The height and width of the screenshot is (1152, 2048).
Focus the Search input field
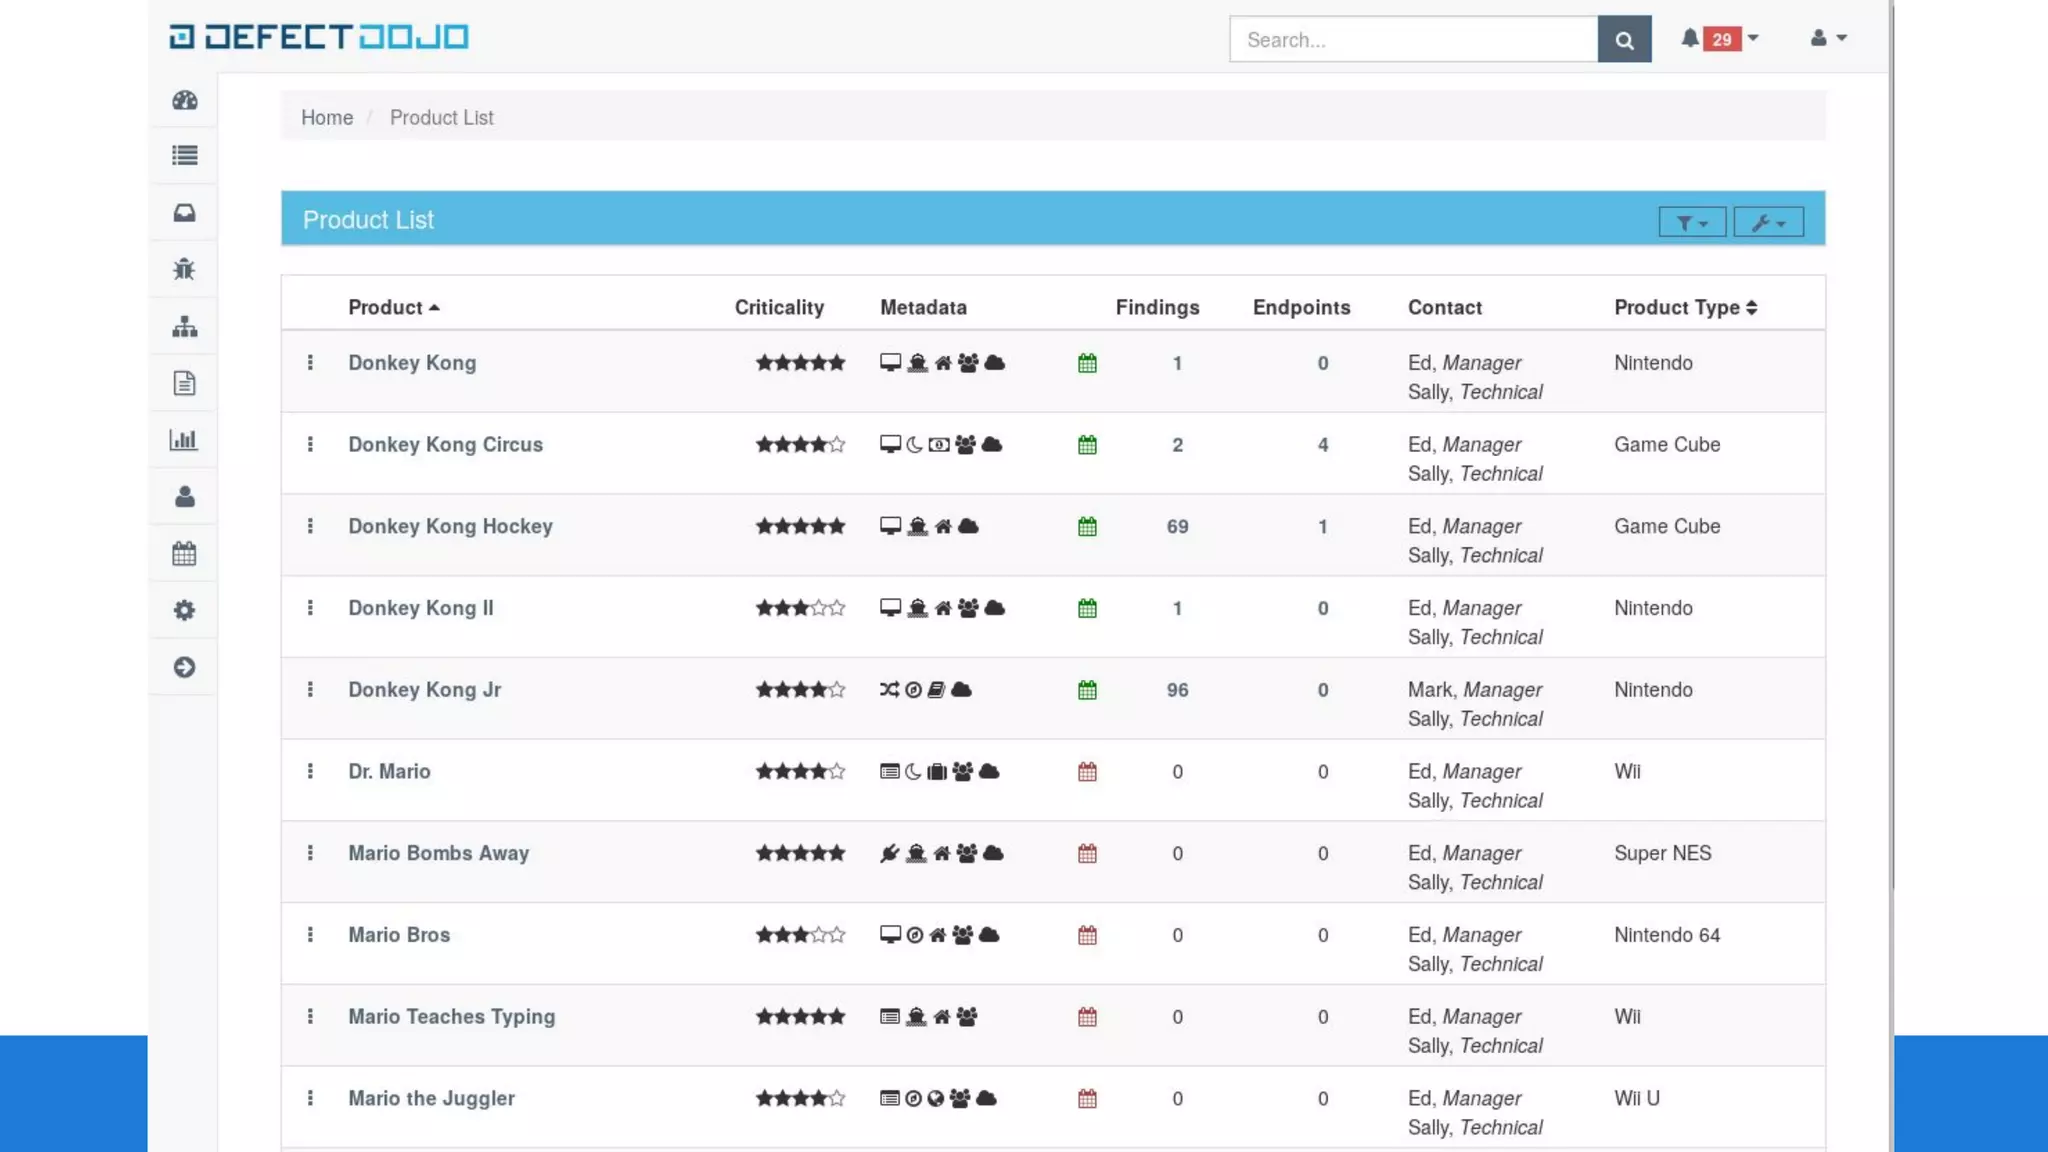[x=1412, y=40]
